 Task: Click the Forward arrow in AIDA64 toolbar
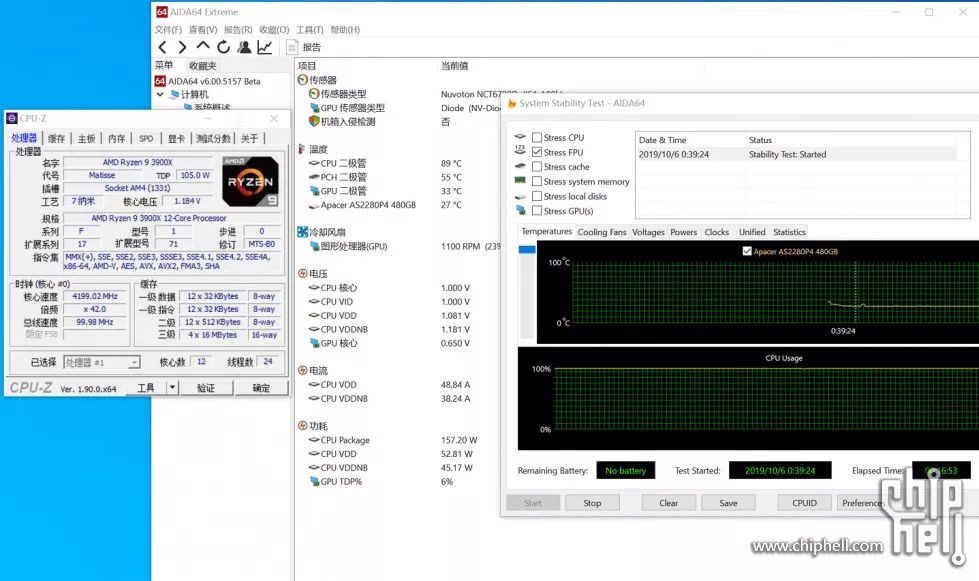point(182,47)
